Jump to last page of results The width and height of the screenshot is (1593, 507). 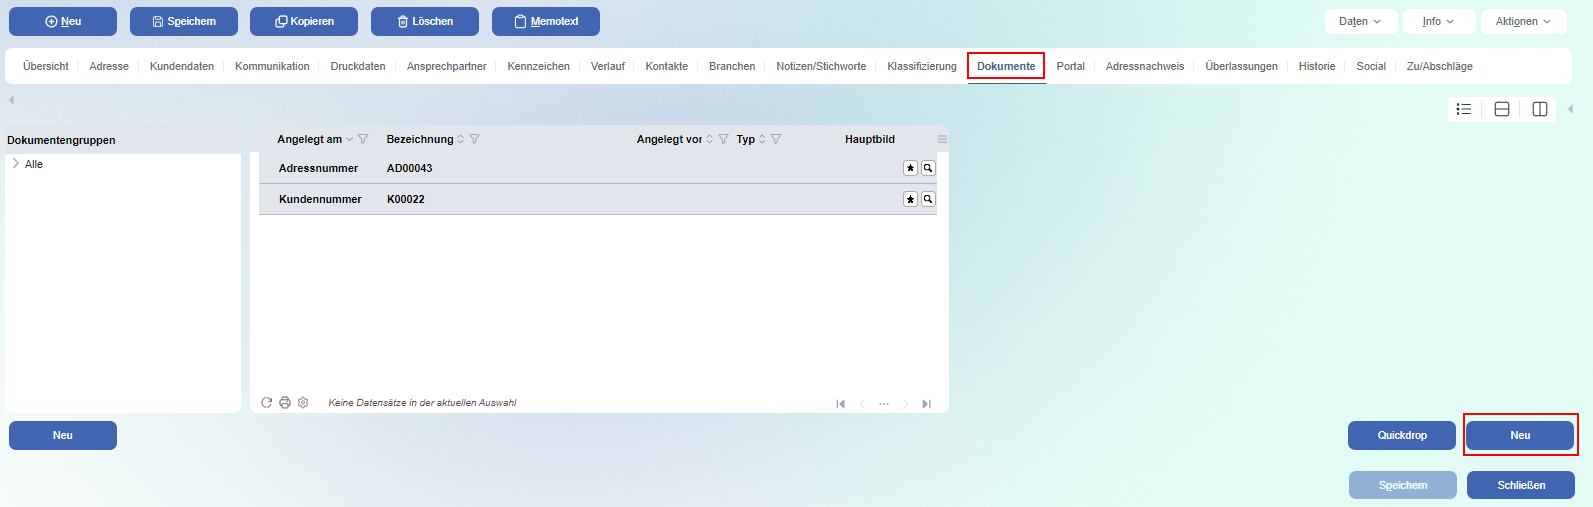point(927,404)
